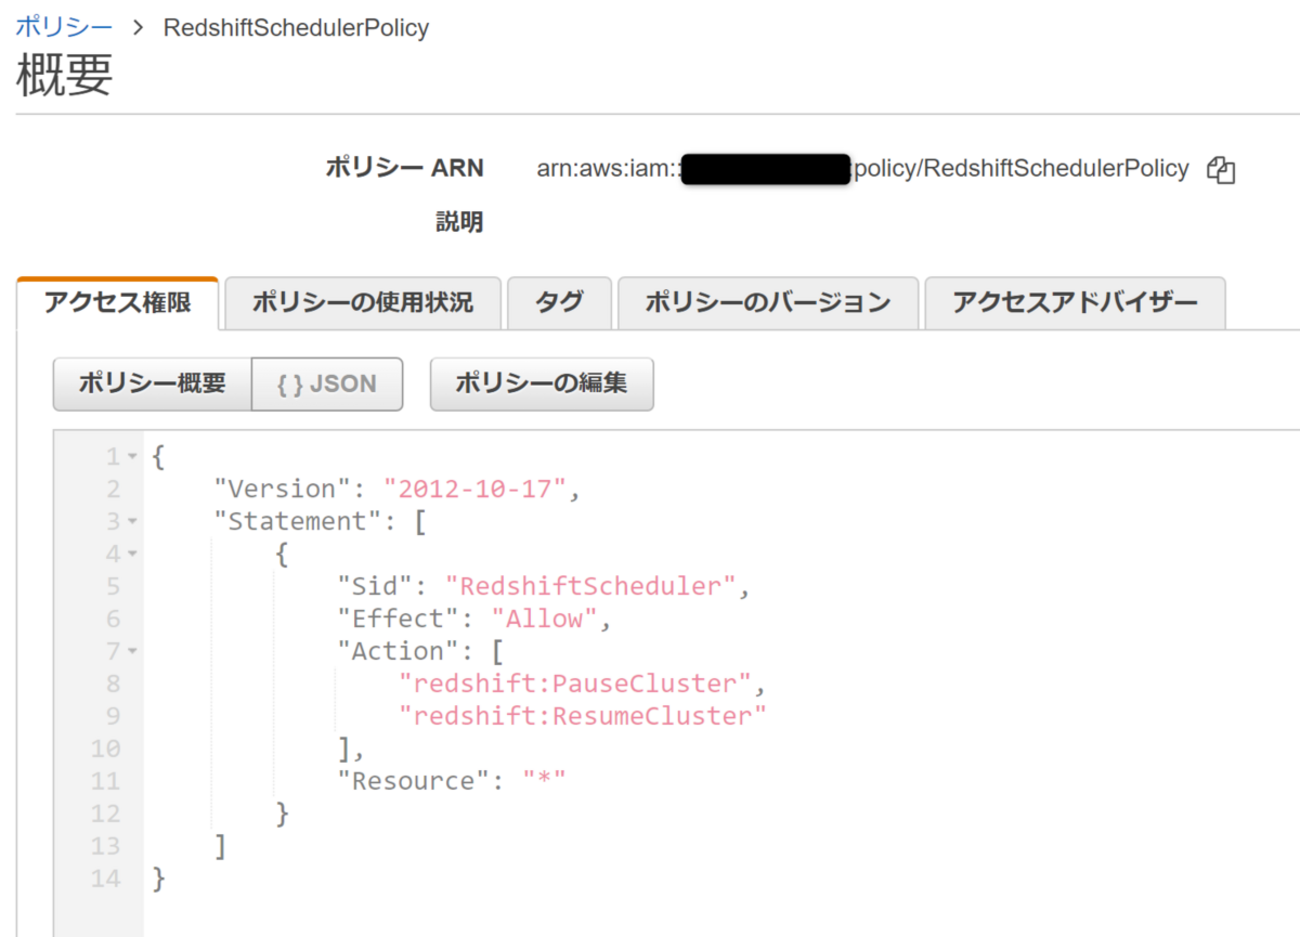Viewport: 1300px width, 937px height.
Task: Switch to the ポリシーのバージョン tab
Action: click(768, 303)
